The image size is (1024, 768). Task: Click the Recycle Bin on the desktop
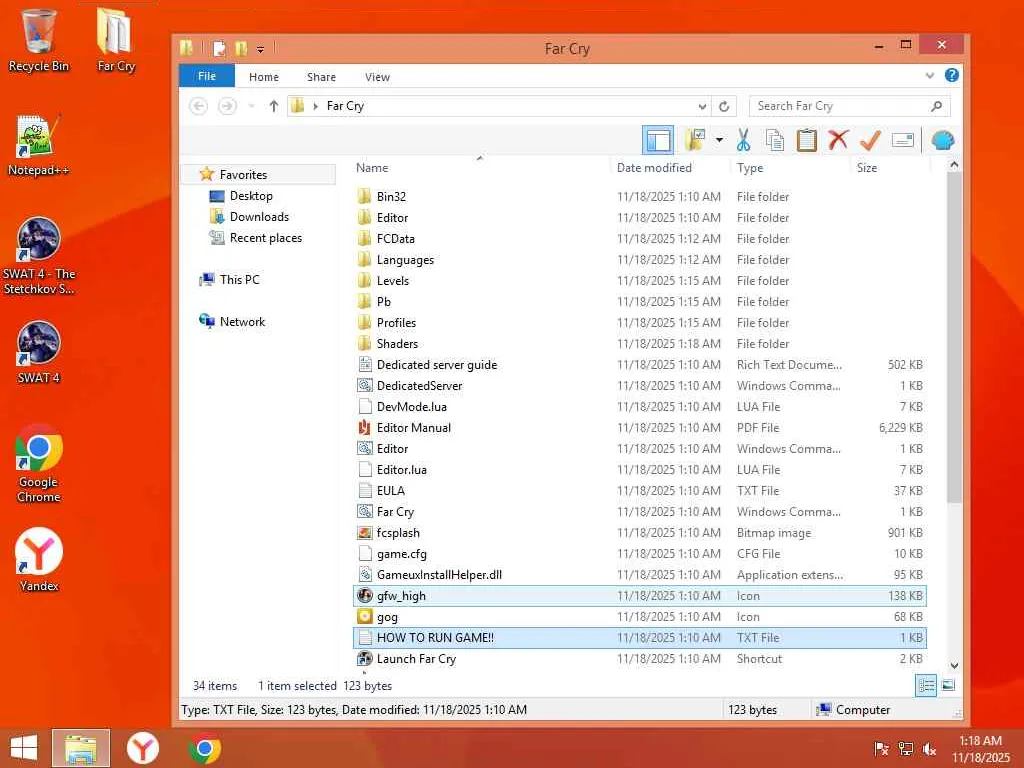pyautogui.click(x=38, y=40)
